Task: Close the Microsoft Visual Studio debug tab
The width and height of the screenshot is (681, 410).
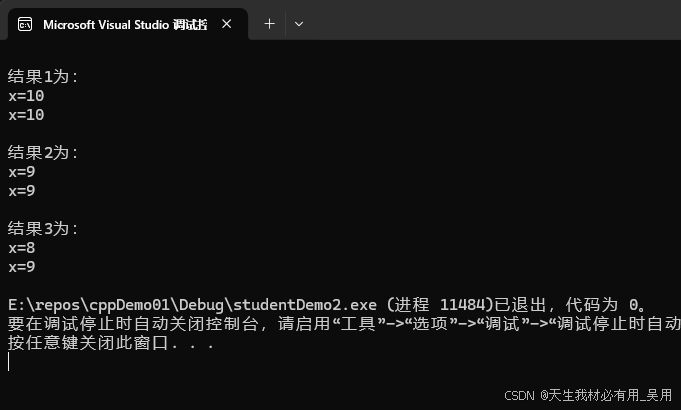Action: 226,24
